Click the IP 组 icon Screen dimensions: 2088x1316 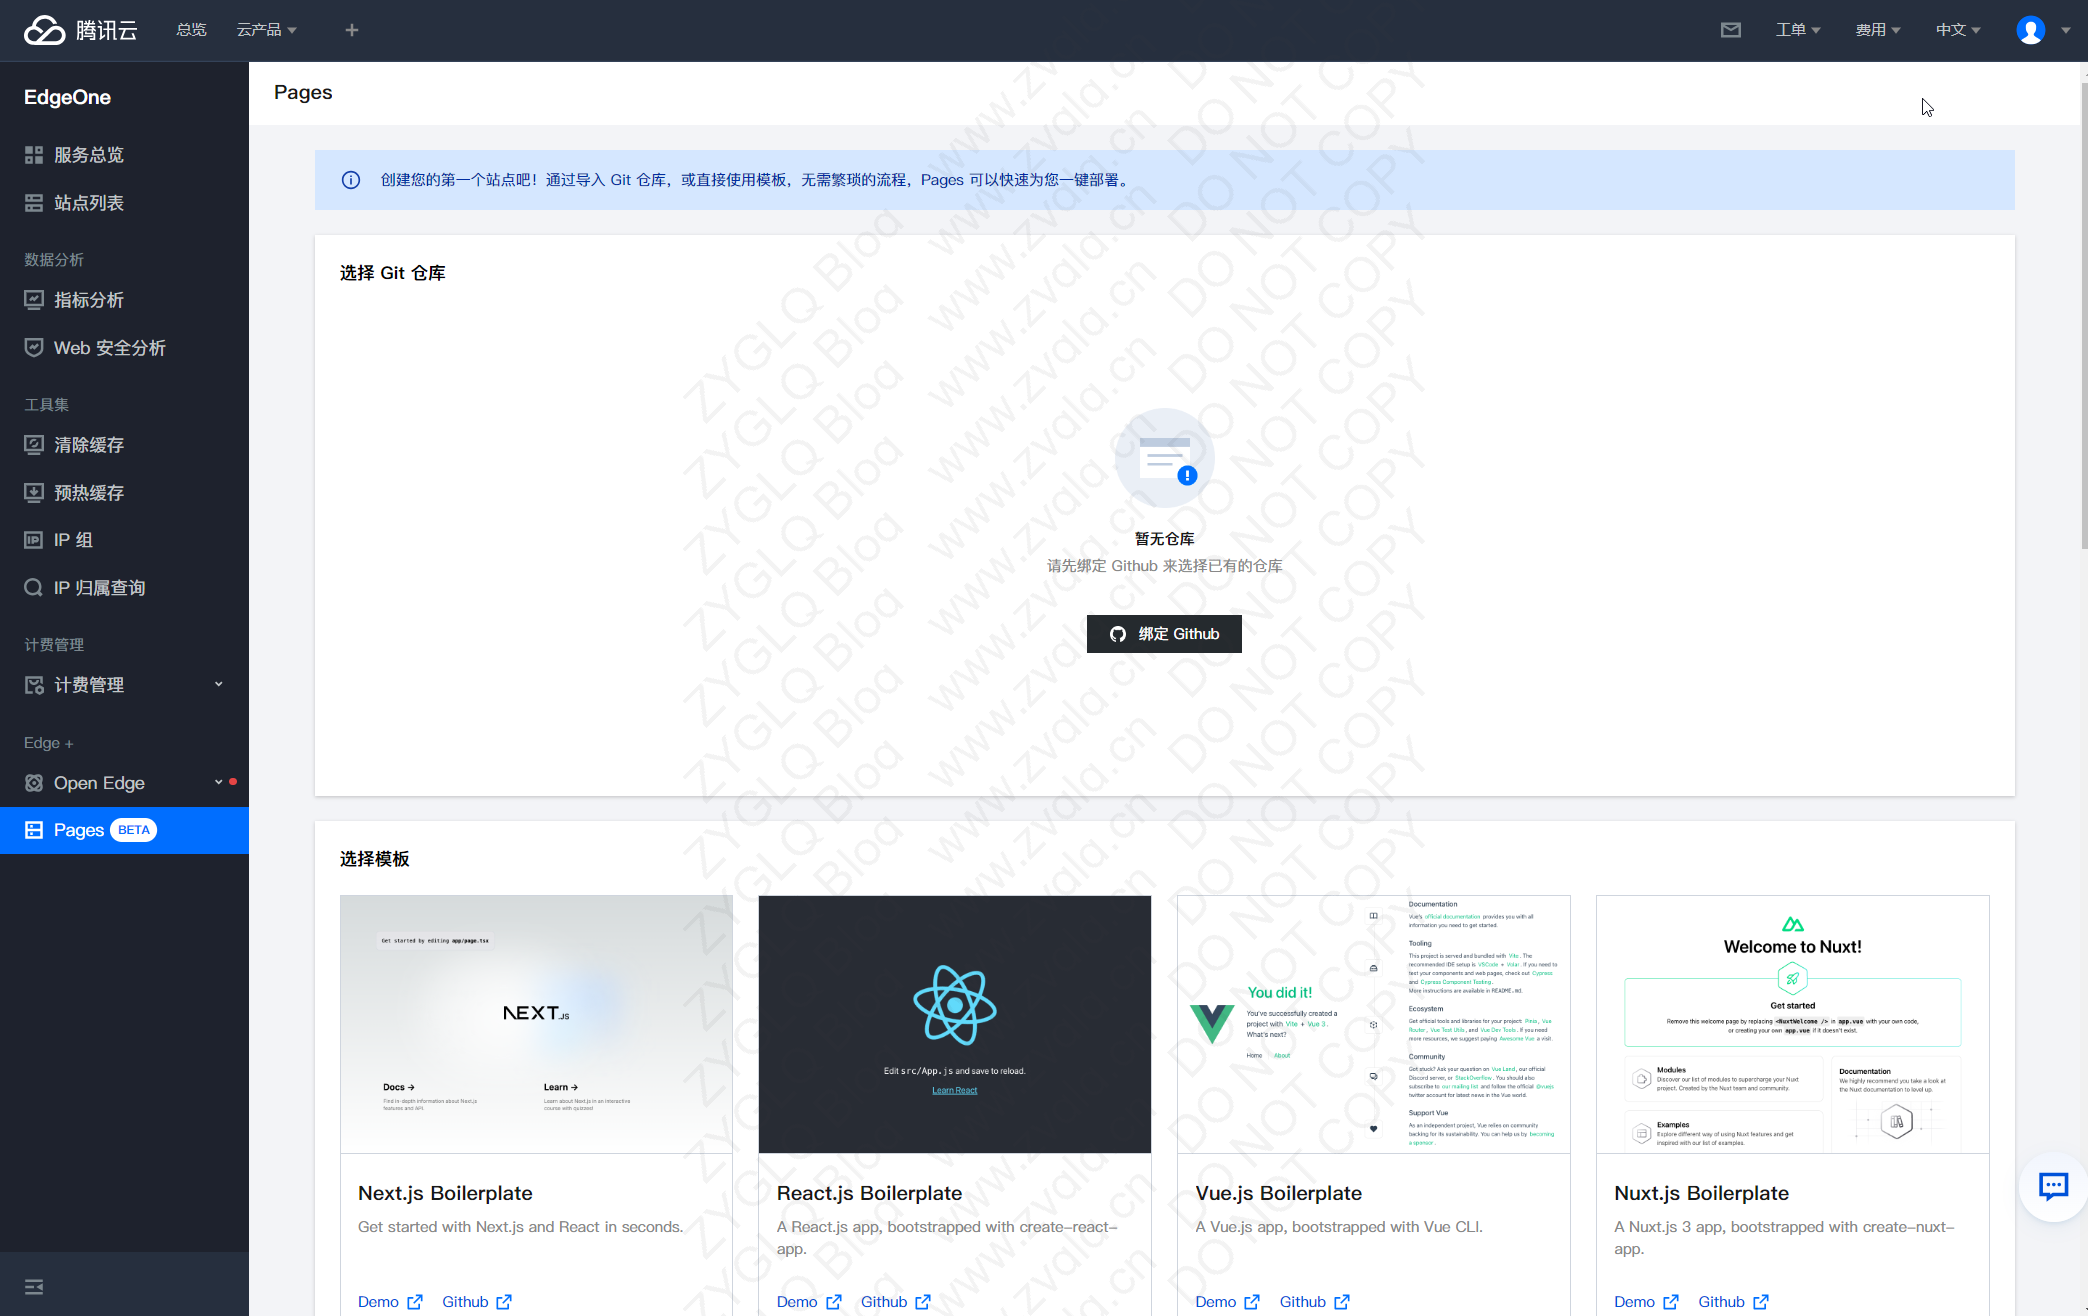coord(34,540)
